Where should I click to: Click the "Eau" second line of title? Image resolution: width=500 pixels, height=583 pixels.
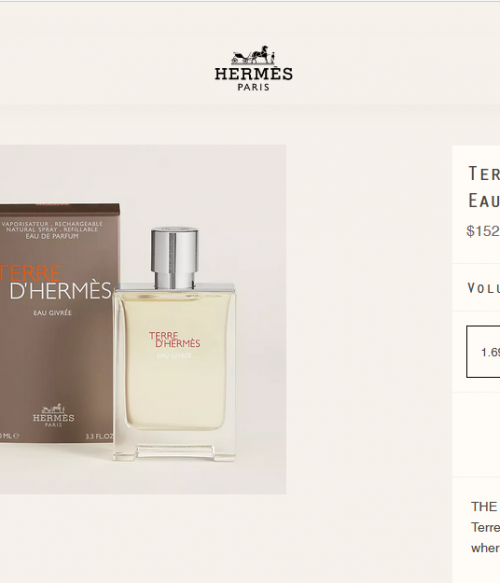click(x=484, y=201)
